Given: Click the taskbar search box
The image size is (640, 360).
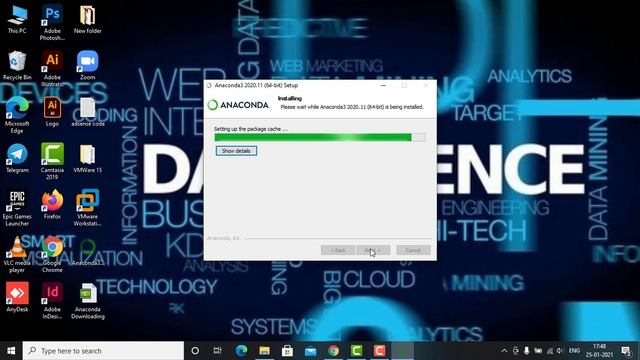Looking at the screenshot, I should click(x=103, y=351).
